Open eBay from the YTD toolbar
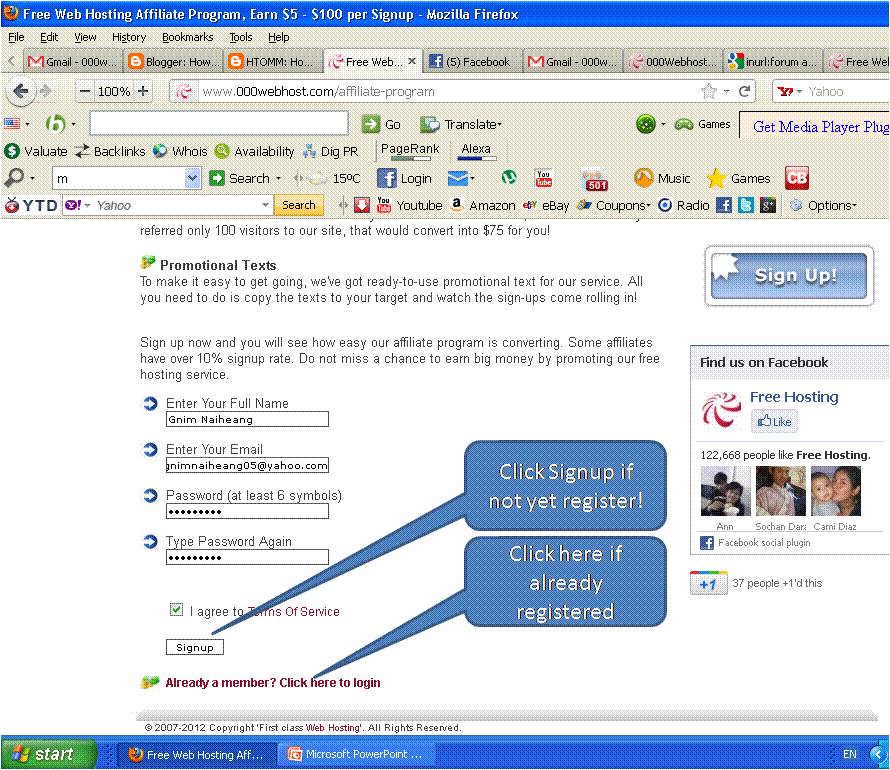 546,205
